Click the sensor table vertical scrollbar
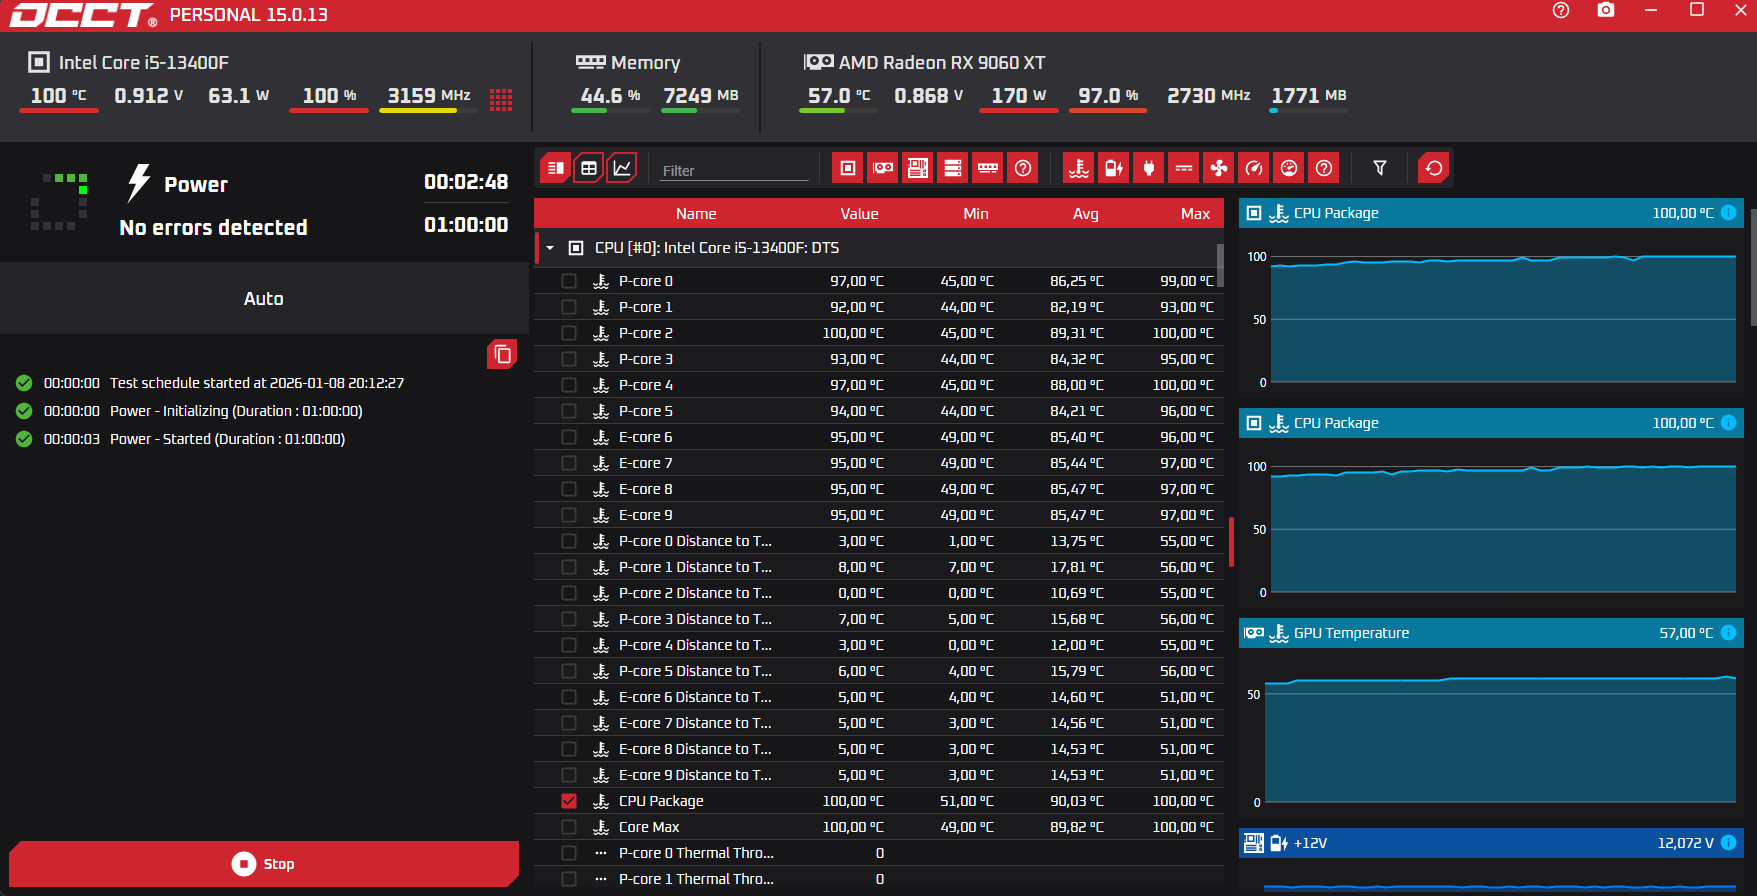Viewport: 1757px width, 896px height. coord(1220,265)
